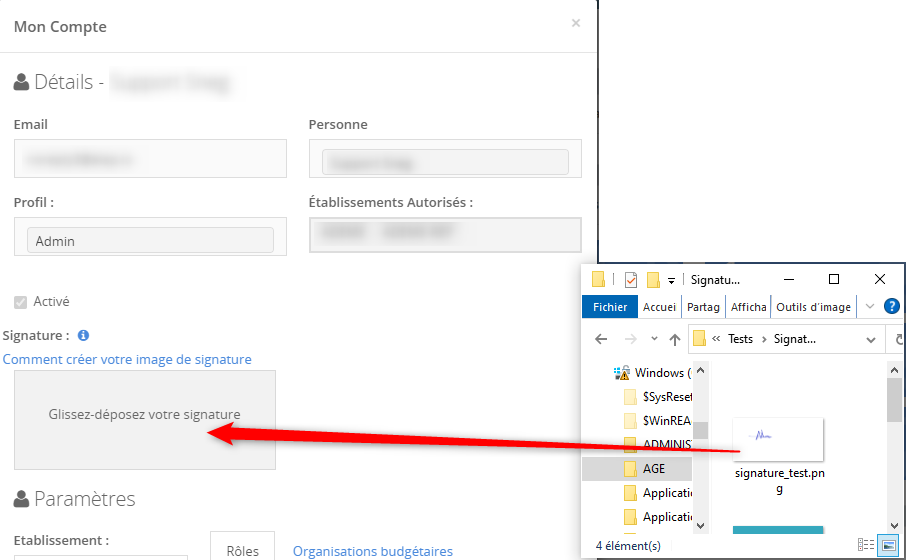The image size is (906, 560).
Task: Open 'Comment créer votre image de signature' link
Action: [127, 359]
